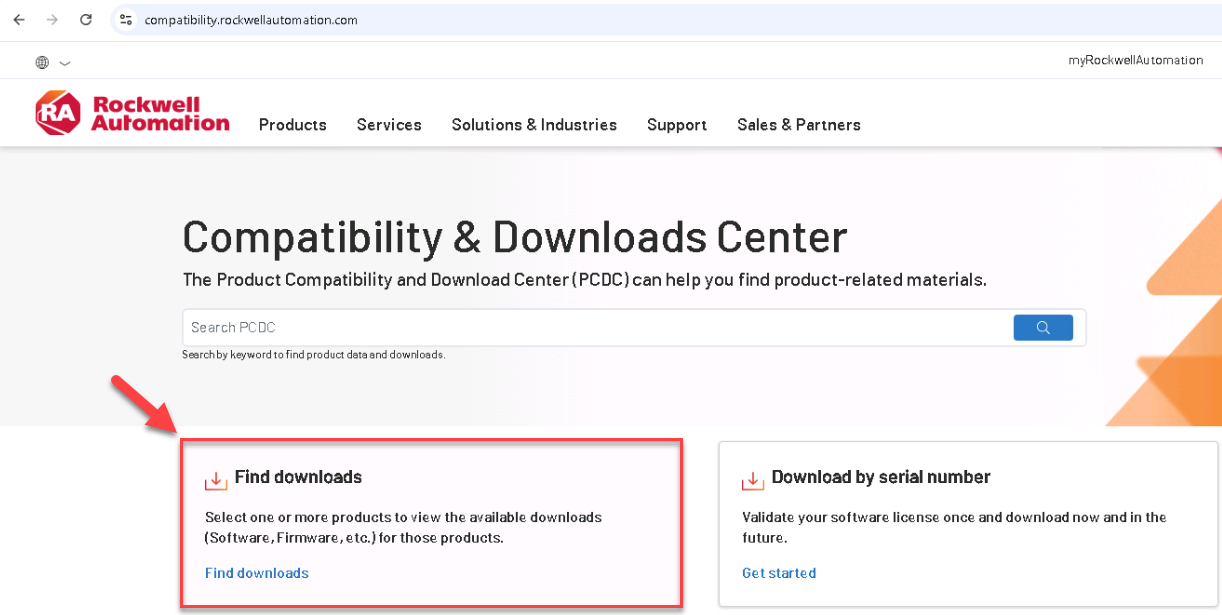Click the 'Search by keyword' hint text

click(x=313, y=355)
